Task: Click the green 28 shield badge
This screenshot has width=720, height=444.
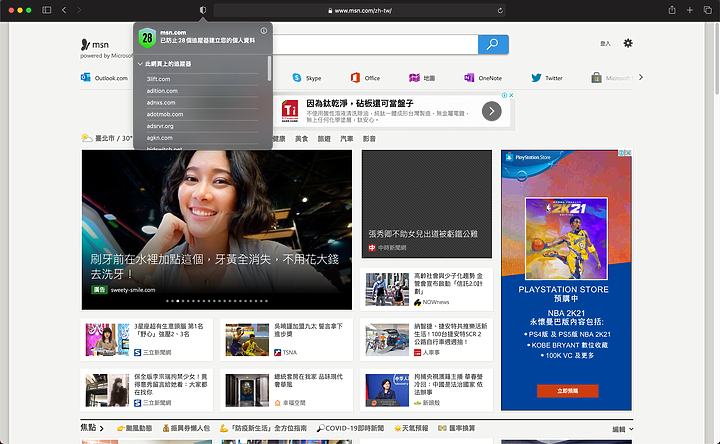Action: click(x=147, y=38)
